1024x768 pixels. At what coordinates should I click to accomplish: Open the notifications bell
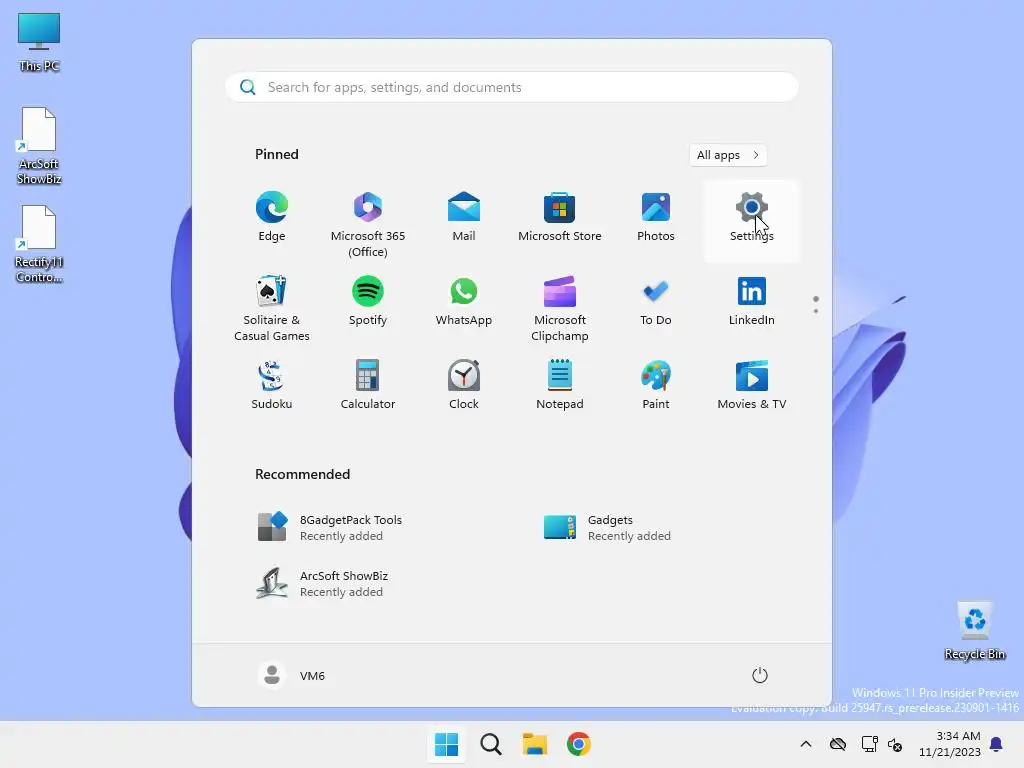[997, 744]
